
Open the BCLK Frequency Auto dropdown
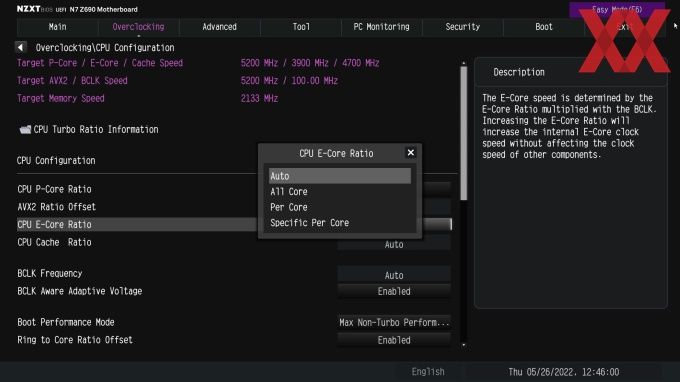pos(394,275)
